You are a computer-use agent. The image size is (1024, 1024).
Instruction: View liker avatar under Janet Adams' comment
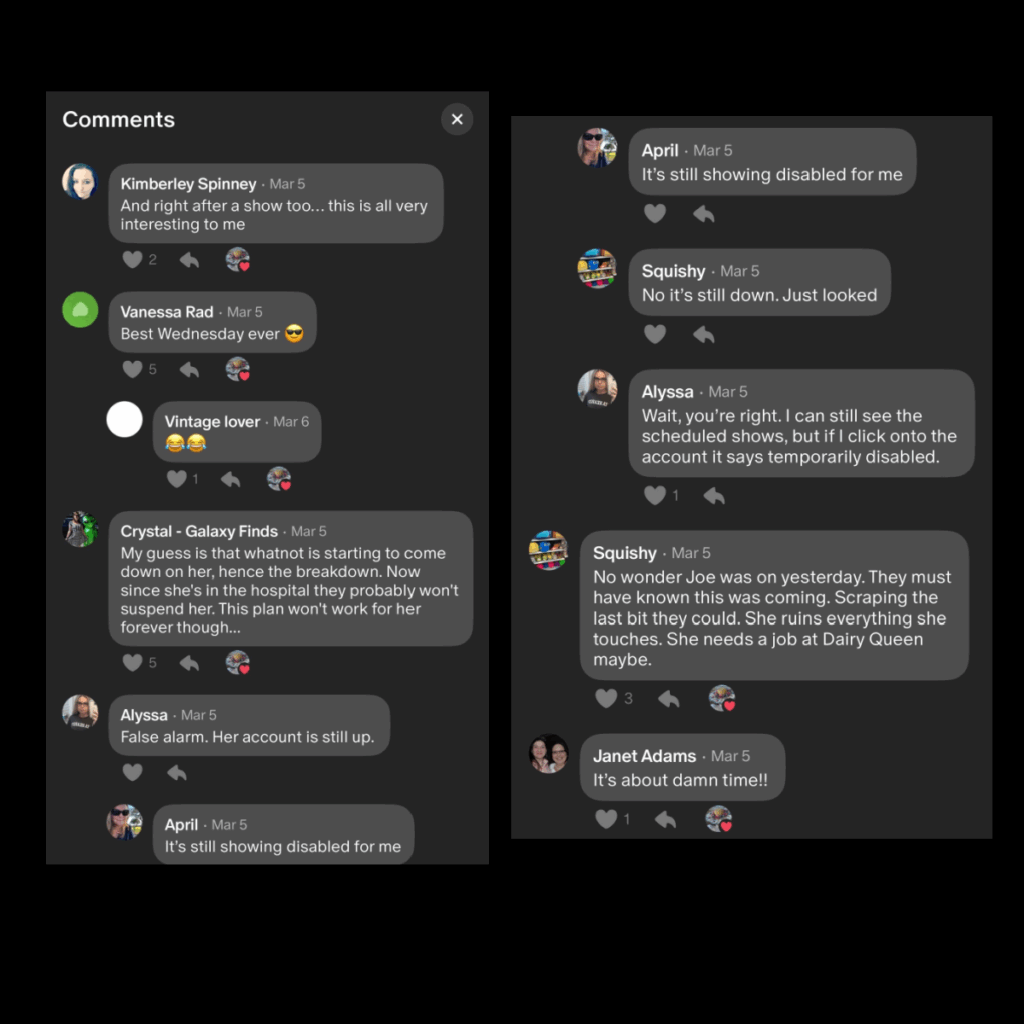point(719,819)
